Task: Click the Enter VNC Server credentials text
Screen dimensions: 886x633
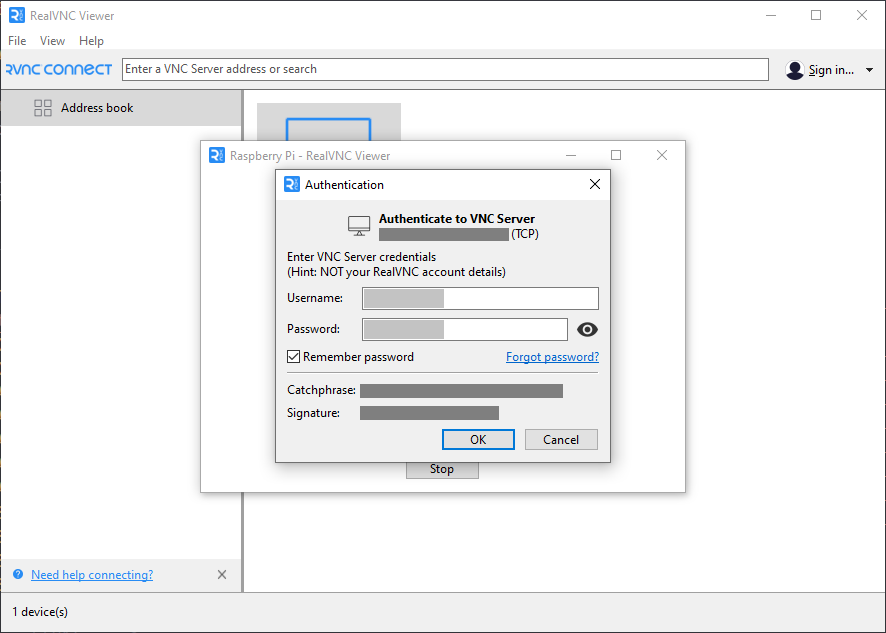Action: click(x=362, y=257)
